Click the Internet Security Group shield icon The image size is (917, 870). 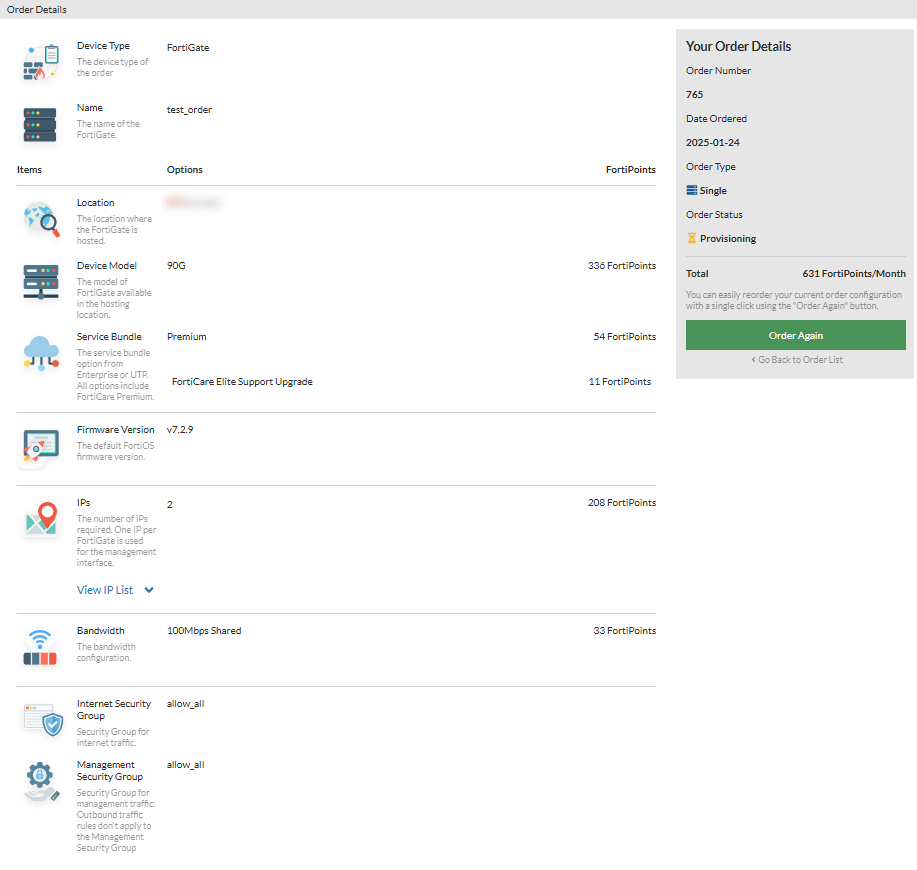(x=43, y=720)
